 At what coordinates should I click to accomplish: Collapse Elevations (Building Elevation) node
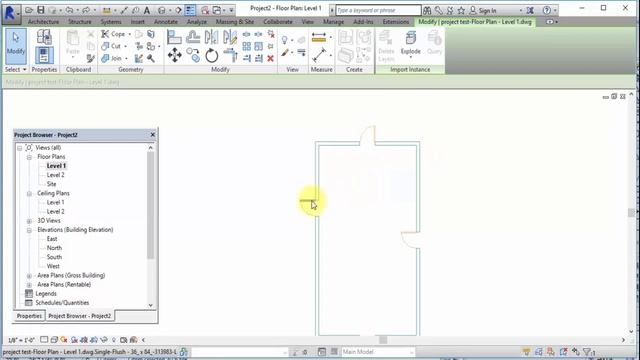tap(29, 230)
